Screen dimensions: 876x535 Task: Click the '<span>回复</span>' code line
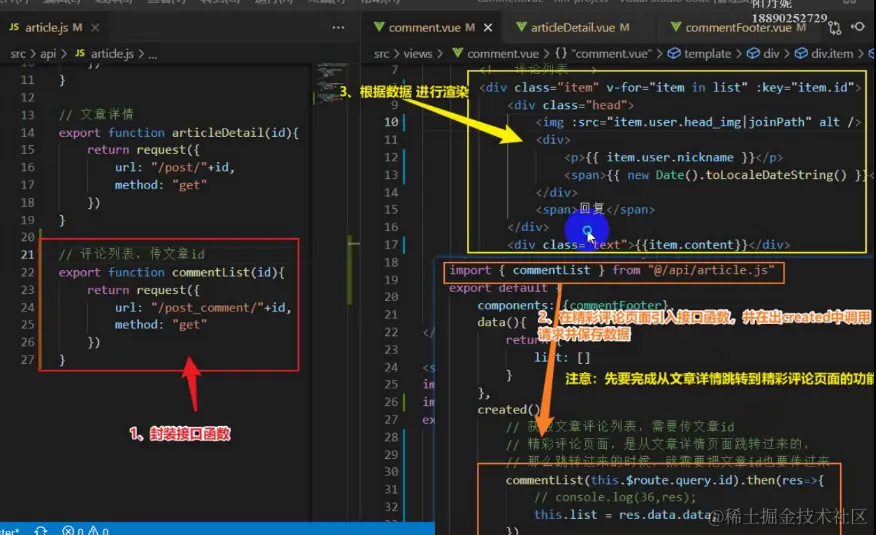coord(595,210)
